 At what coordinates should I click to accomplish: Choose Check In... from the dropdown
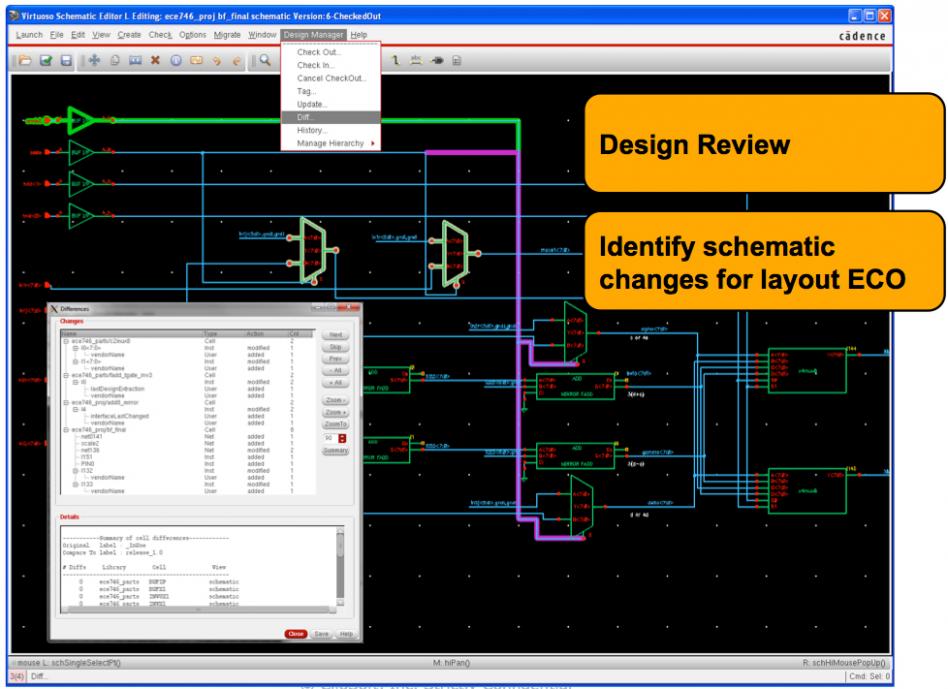(x=331, y=65)
